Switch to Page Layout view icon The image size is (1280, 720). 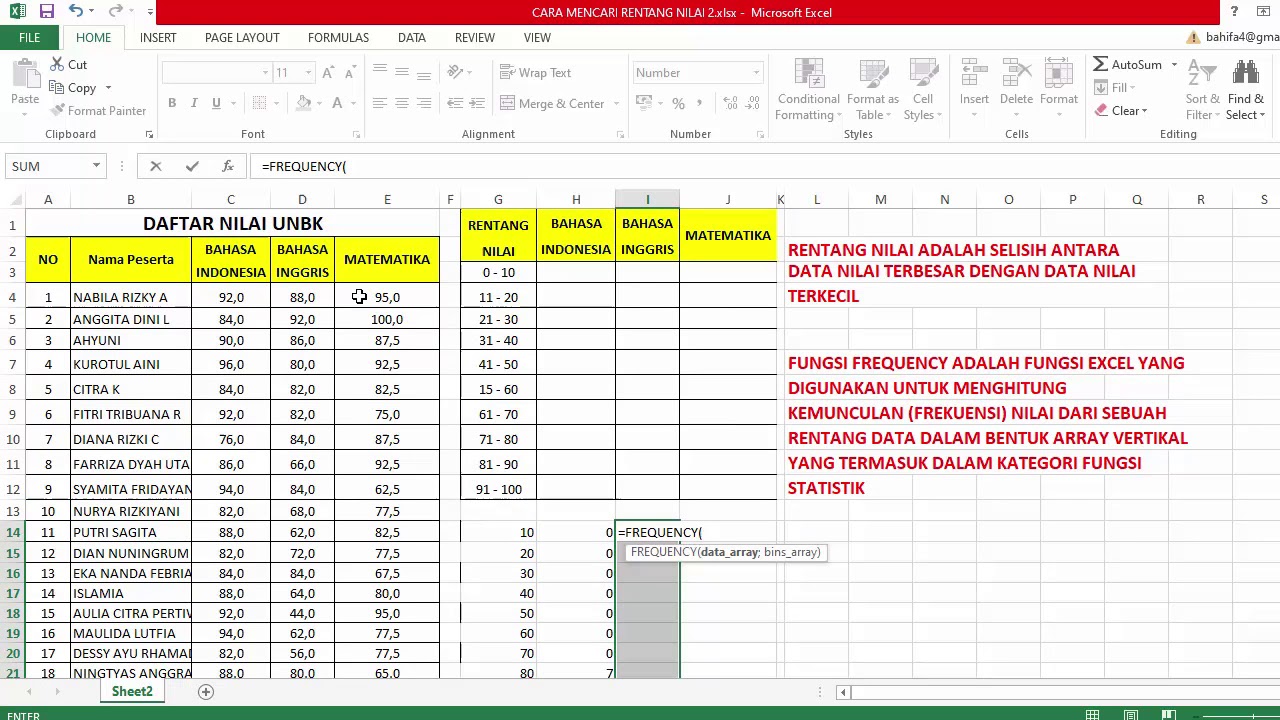[x=1131, y=714]
